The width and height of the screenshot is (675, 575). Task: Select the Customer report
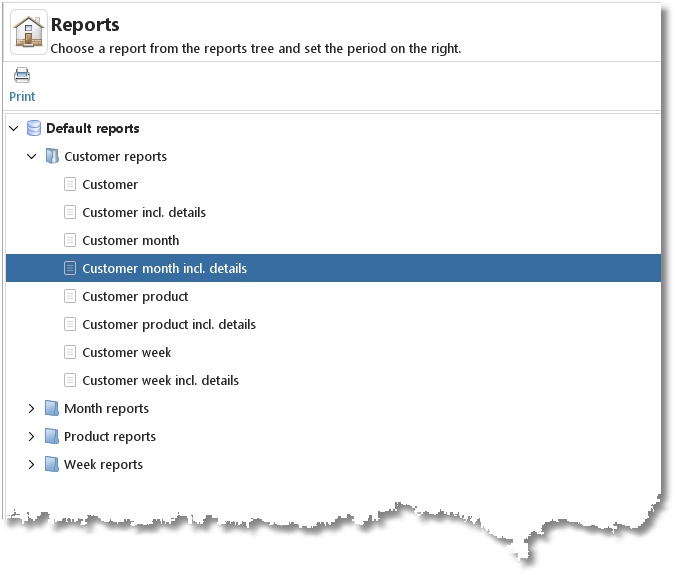pyautogui.click(x=110, y=184)
